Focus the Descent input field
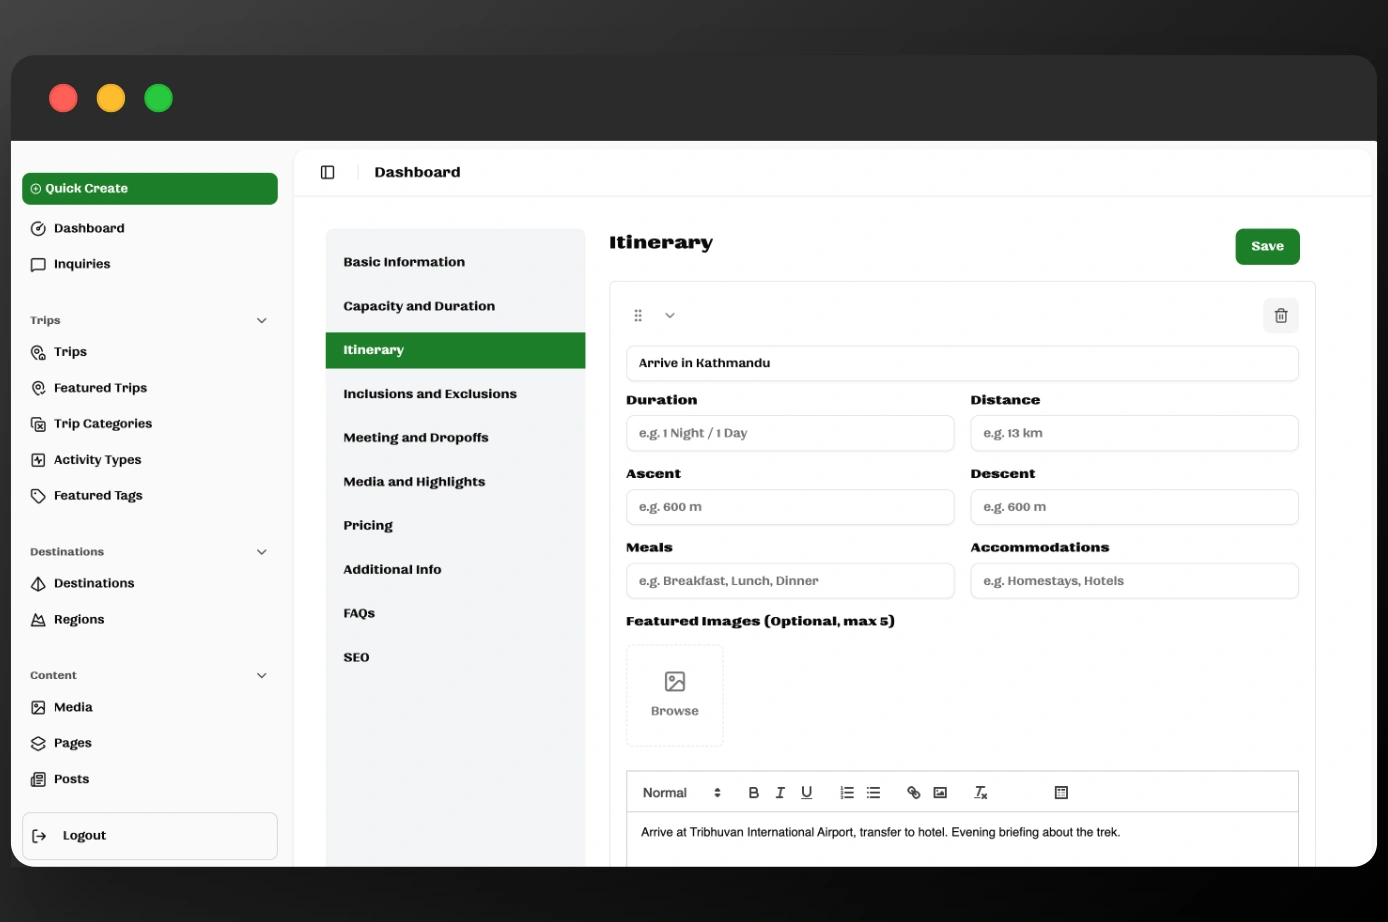This screenshot has height=922, width=1388. coord(1134,508)
